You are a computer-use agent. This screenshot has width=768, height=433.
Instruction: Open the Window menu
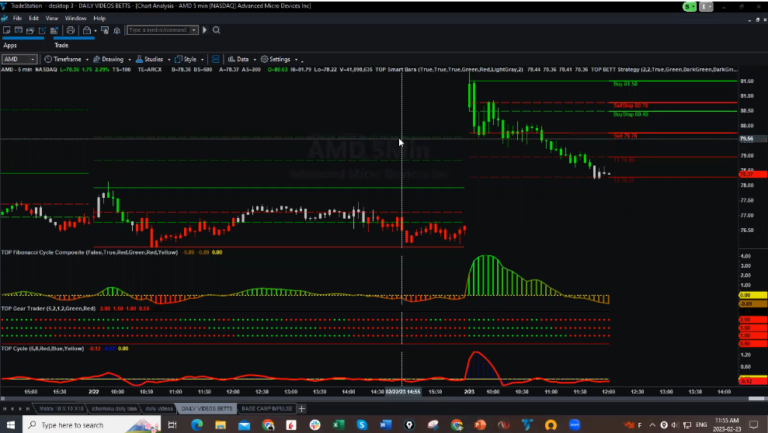tap(75, 18)
